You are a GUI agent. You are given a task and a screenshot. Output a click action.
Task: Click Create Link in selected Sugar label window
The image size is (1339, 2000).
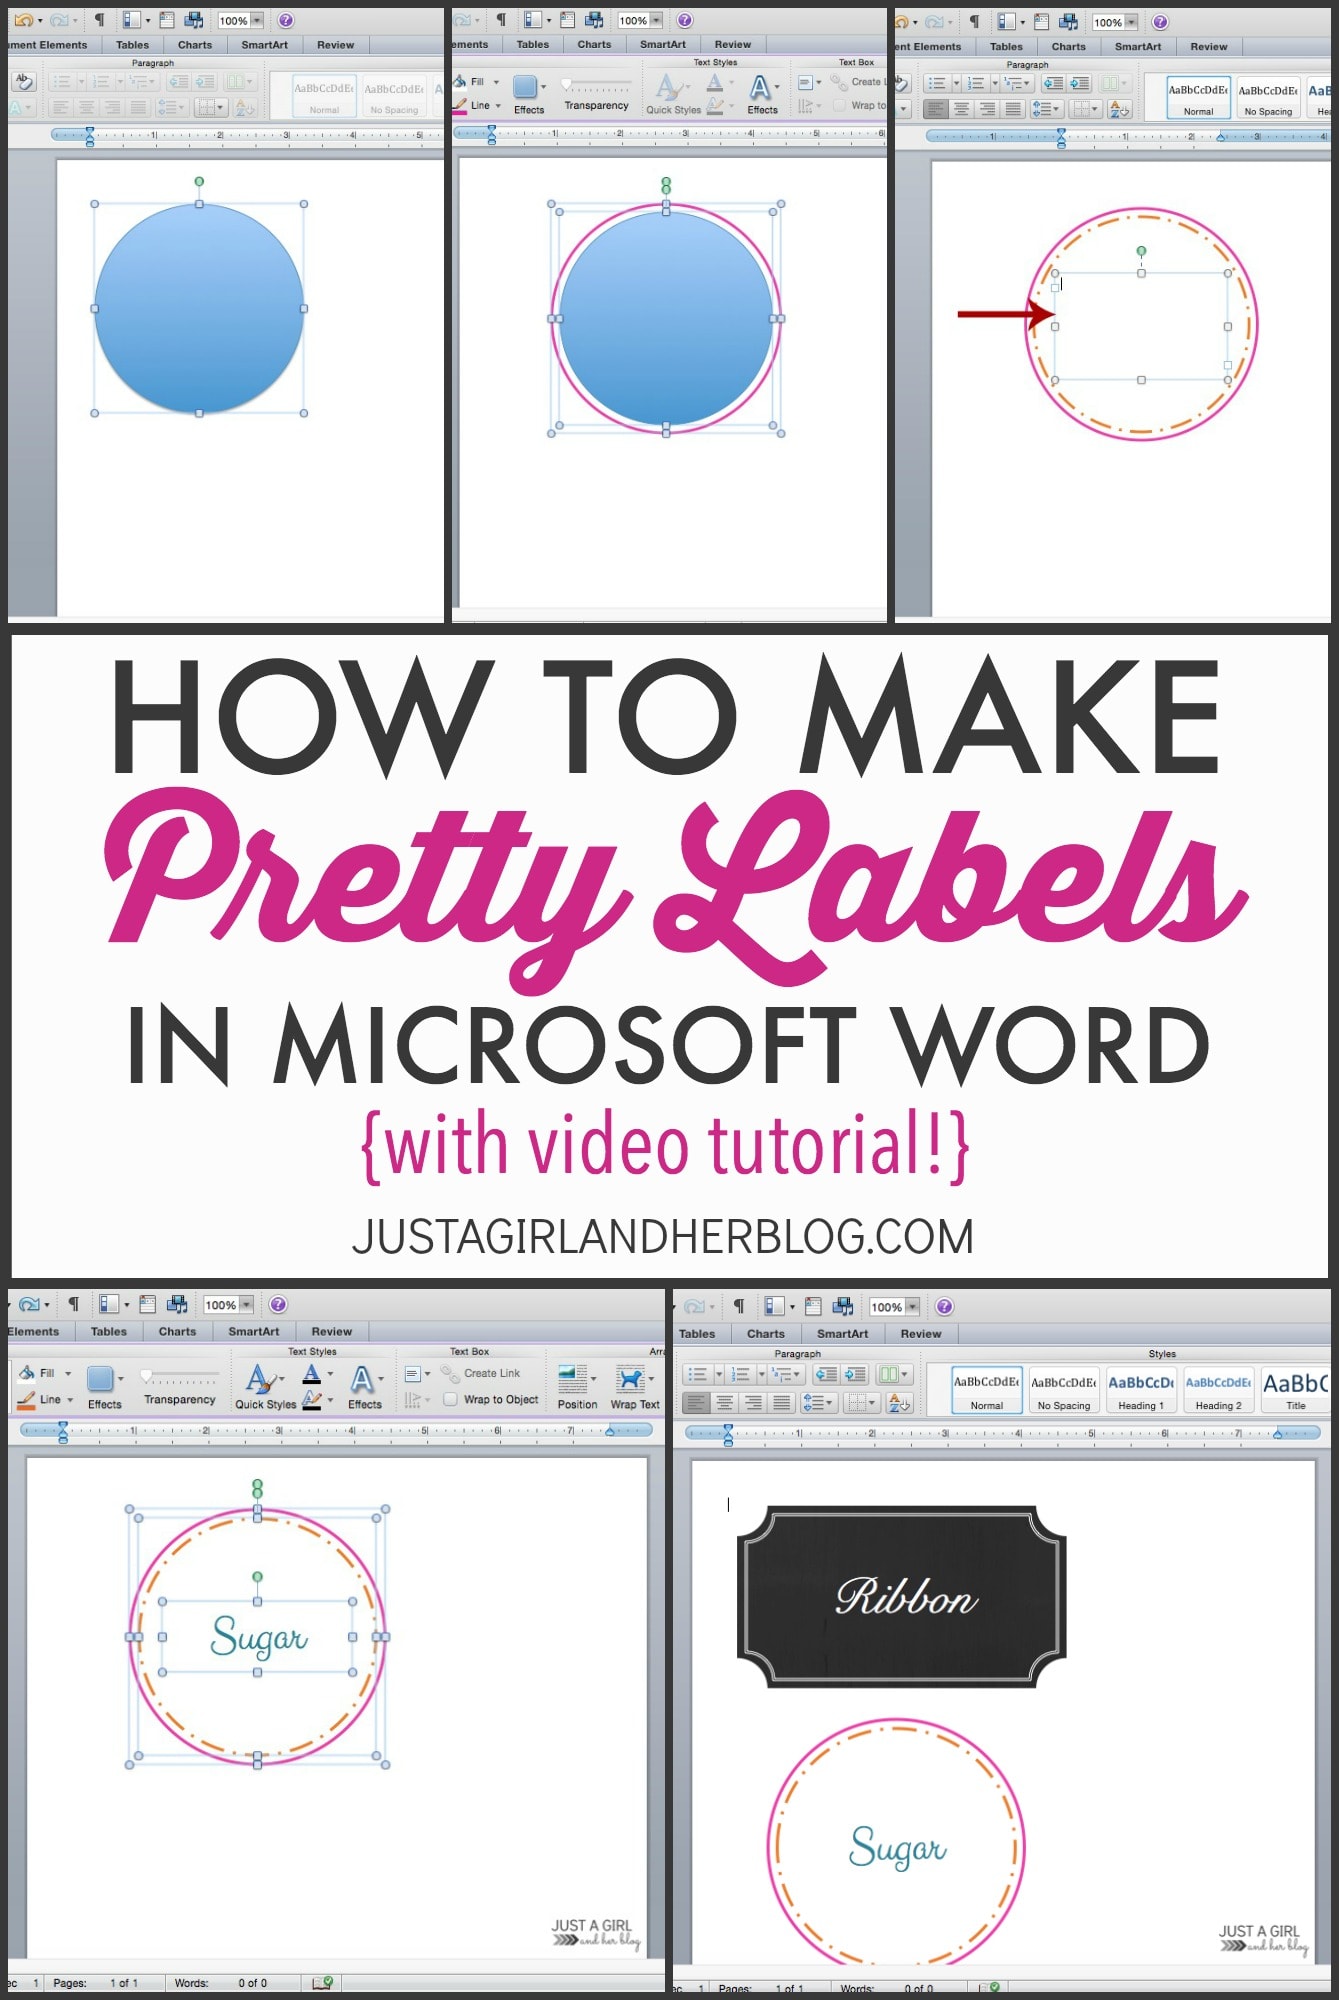pyautogui.click(x=481, y=1373)
